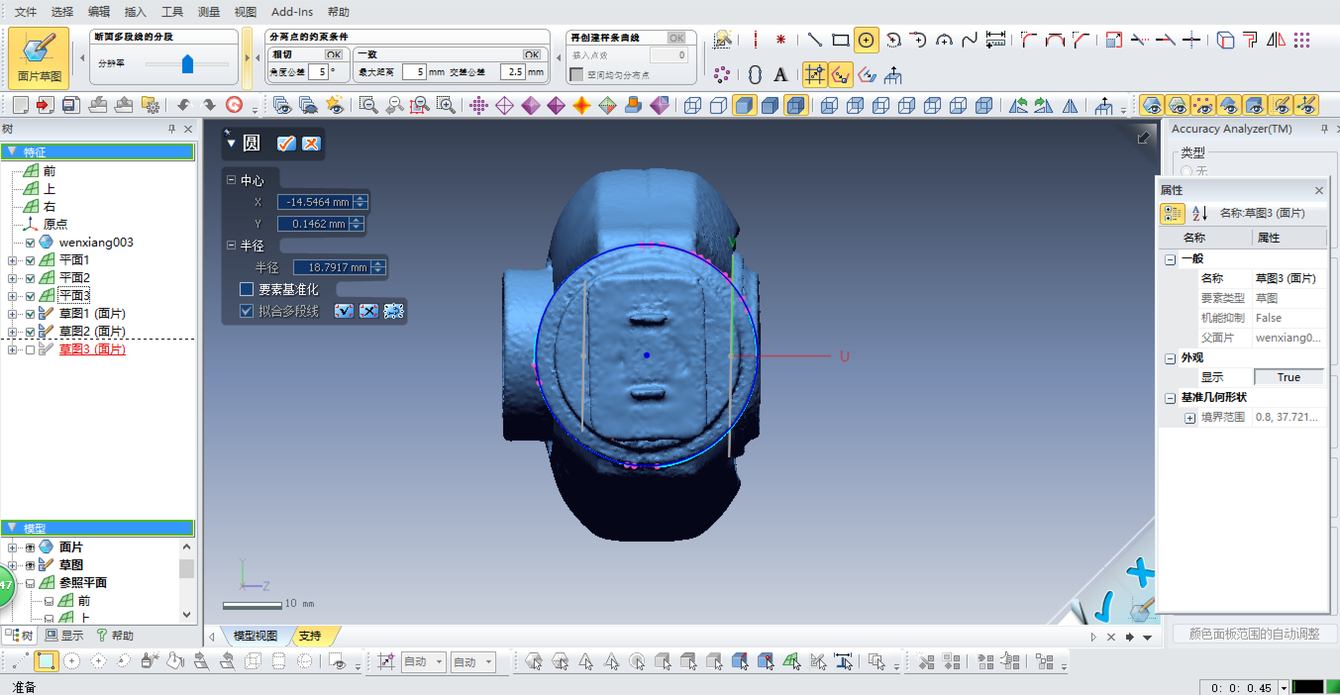Screen dimensions: 1340x695
Task: Uncheck the 拟合多段线 checkbox
Action: coord(247,311)
